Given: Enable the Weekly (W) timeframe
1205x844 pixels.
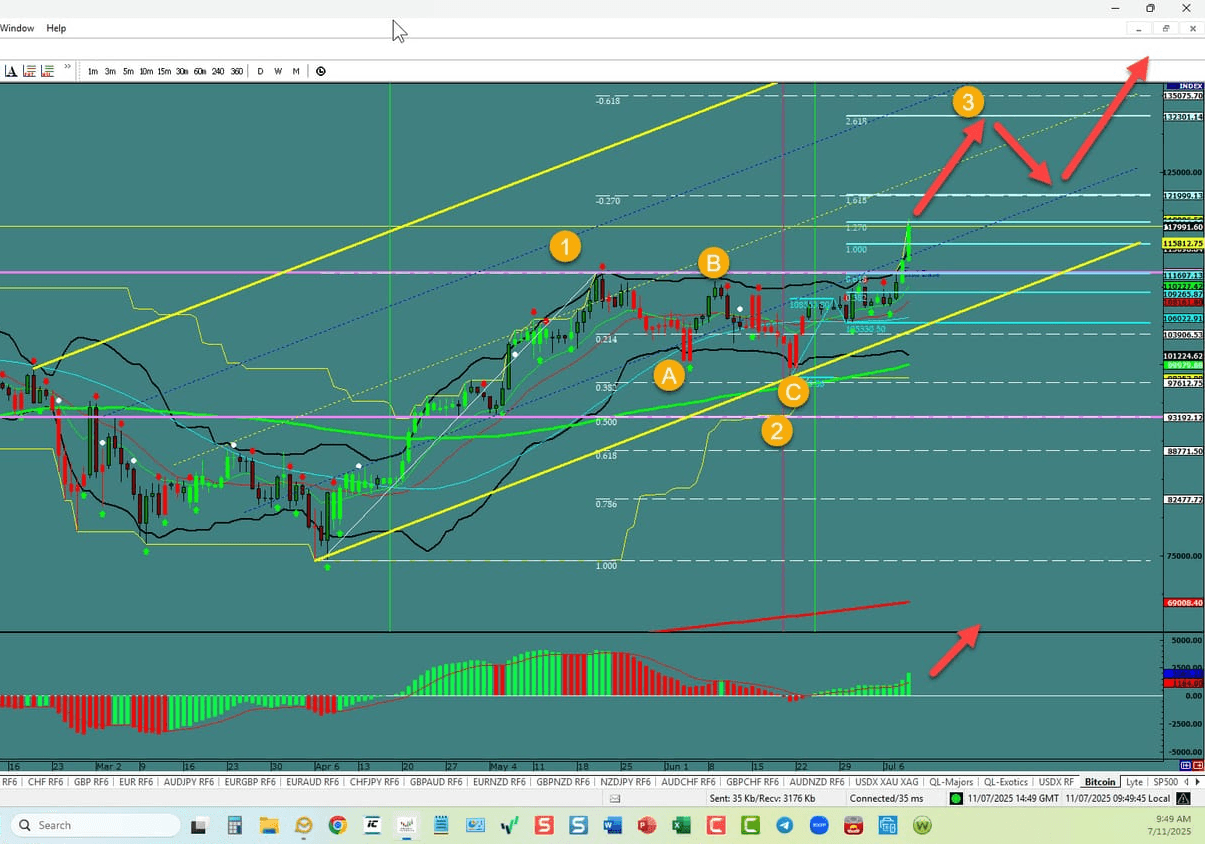Looking at the screenshot, I should pos(277,71).
